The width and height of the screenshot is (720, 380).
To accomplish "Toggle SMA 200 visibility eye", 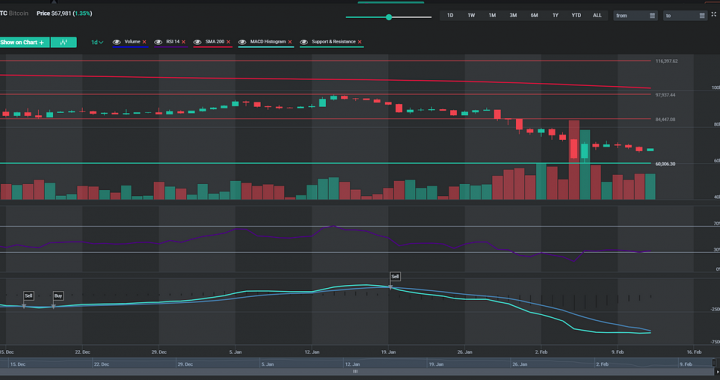I will pos(197,42).
